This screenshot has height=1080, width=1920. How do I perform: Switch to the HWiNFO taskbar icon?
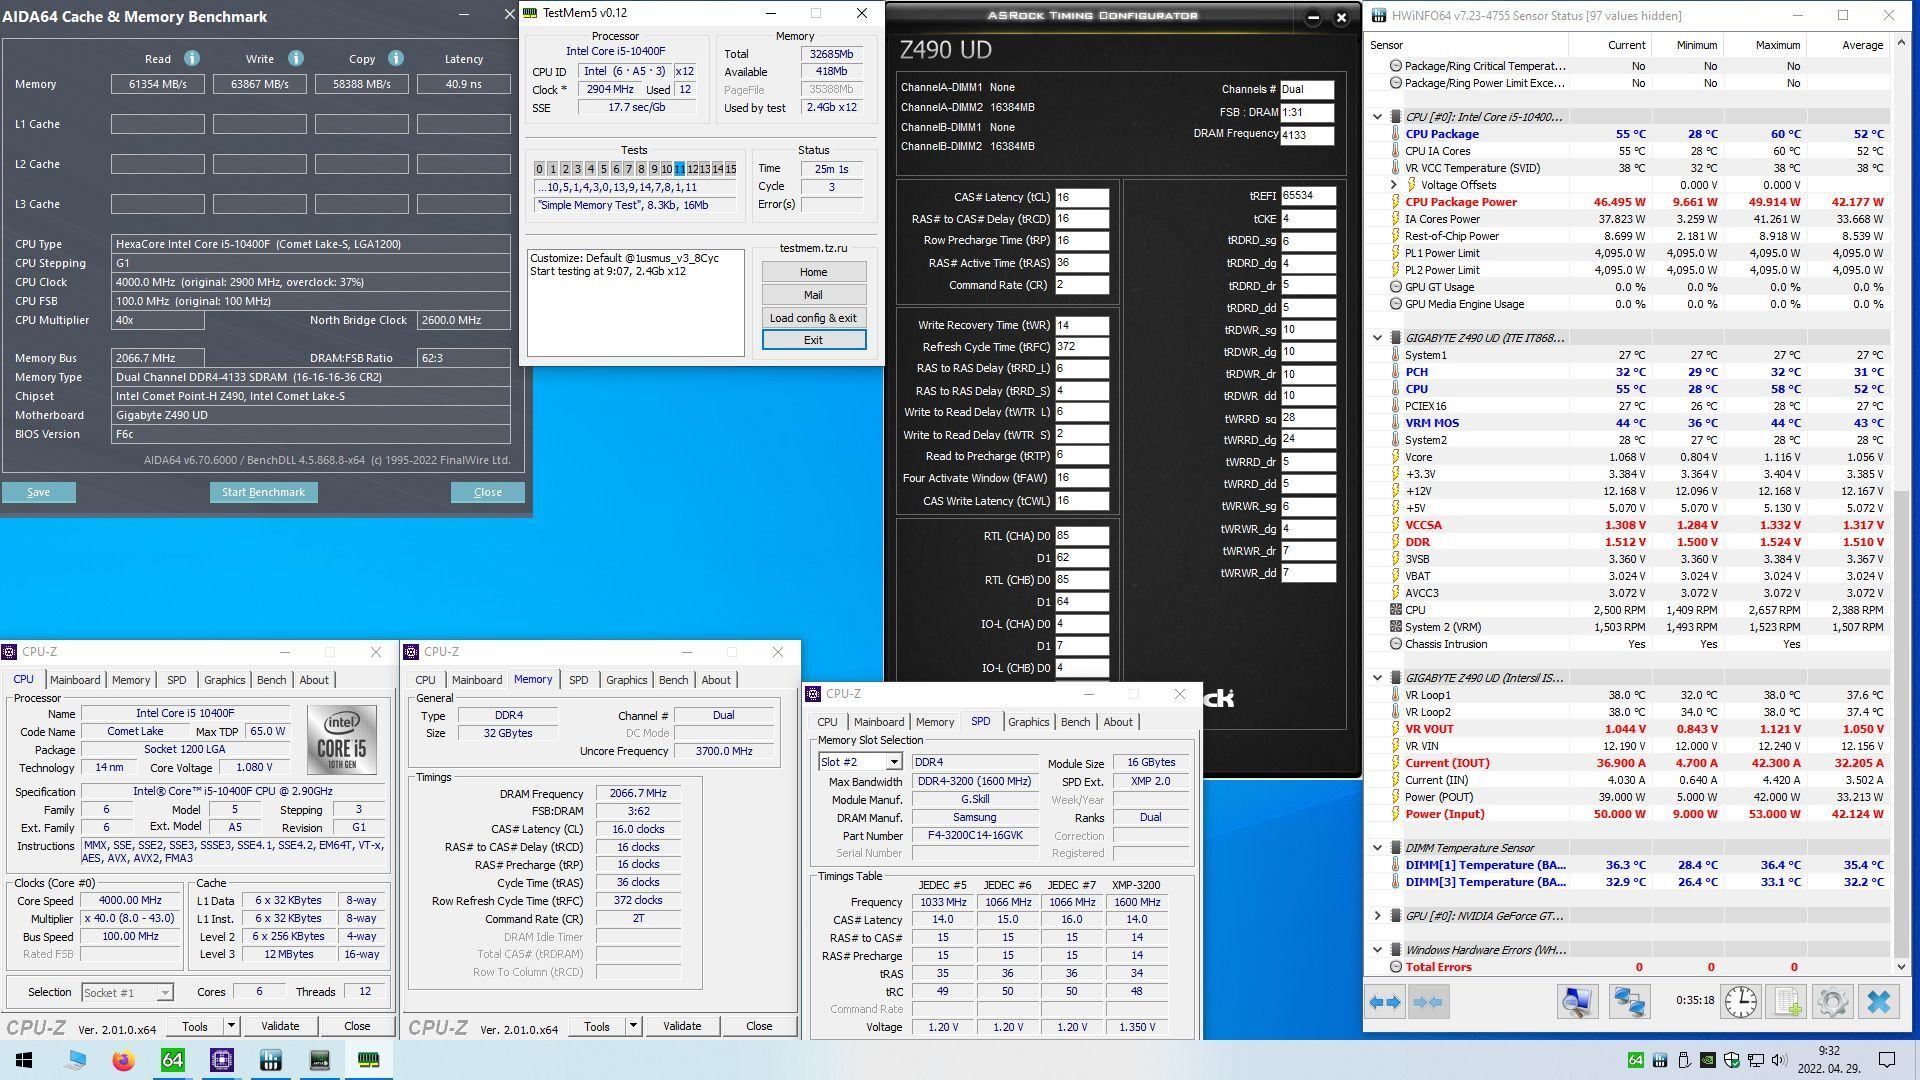(270, 1060)
